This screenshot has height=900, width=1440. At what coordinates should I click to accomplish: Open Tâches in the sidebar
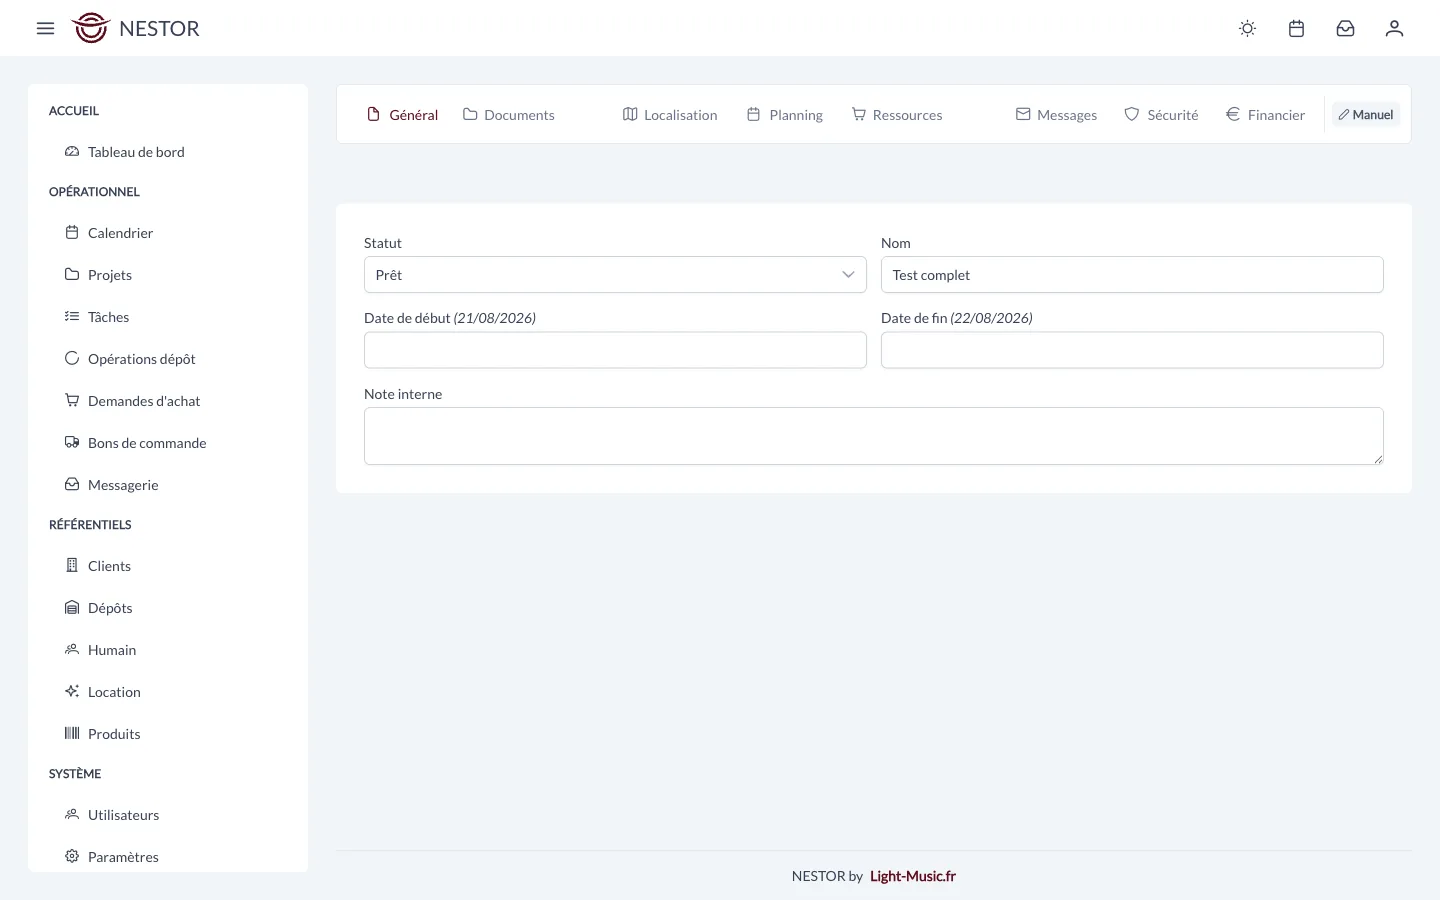pos(108,317)
